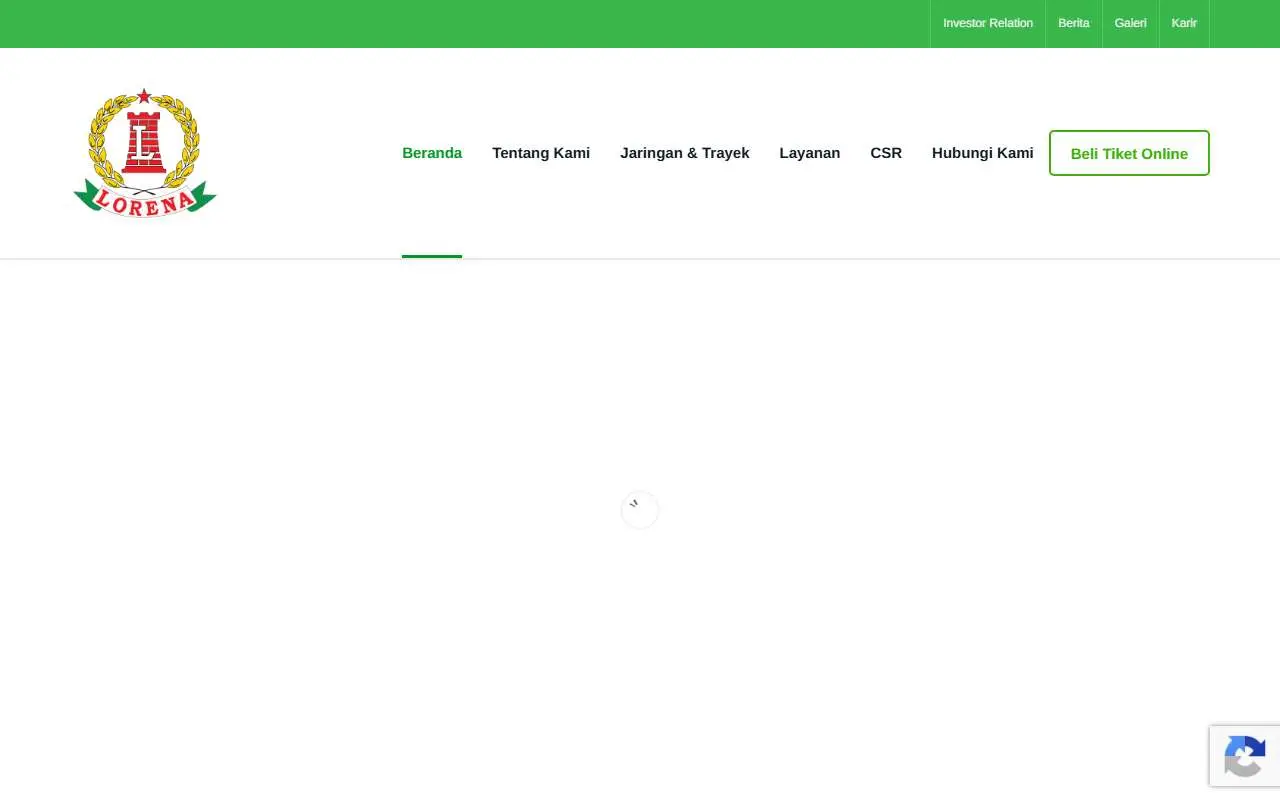Visit the Karir careers page
Viewport: 1280px width, 800px height.
[1184, 23]
